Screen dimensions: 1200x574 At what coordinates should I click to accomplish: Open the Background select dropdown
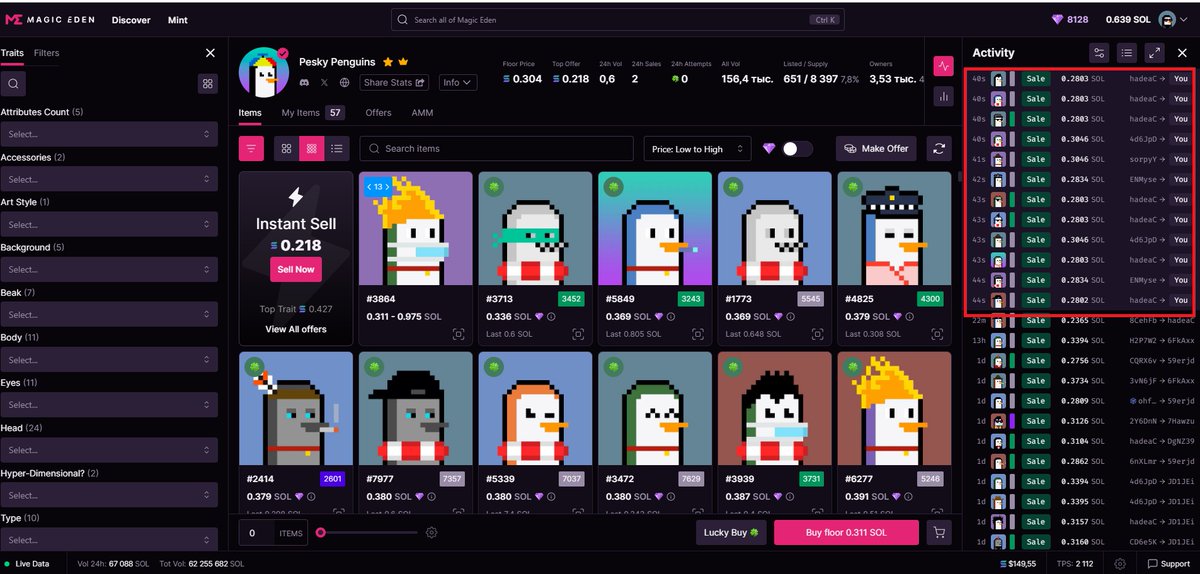[x=109, y=269]
